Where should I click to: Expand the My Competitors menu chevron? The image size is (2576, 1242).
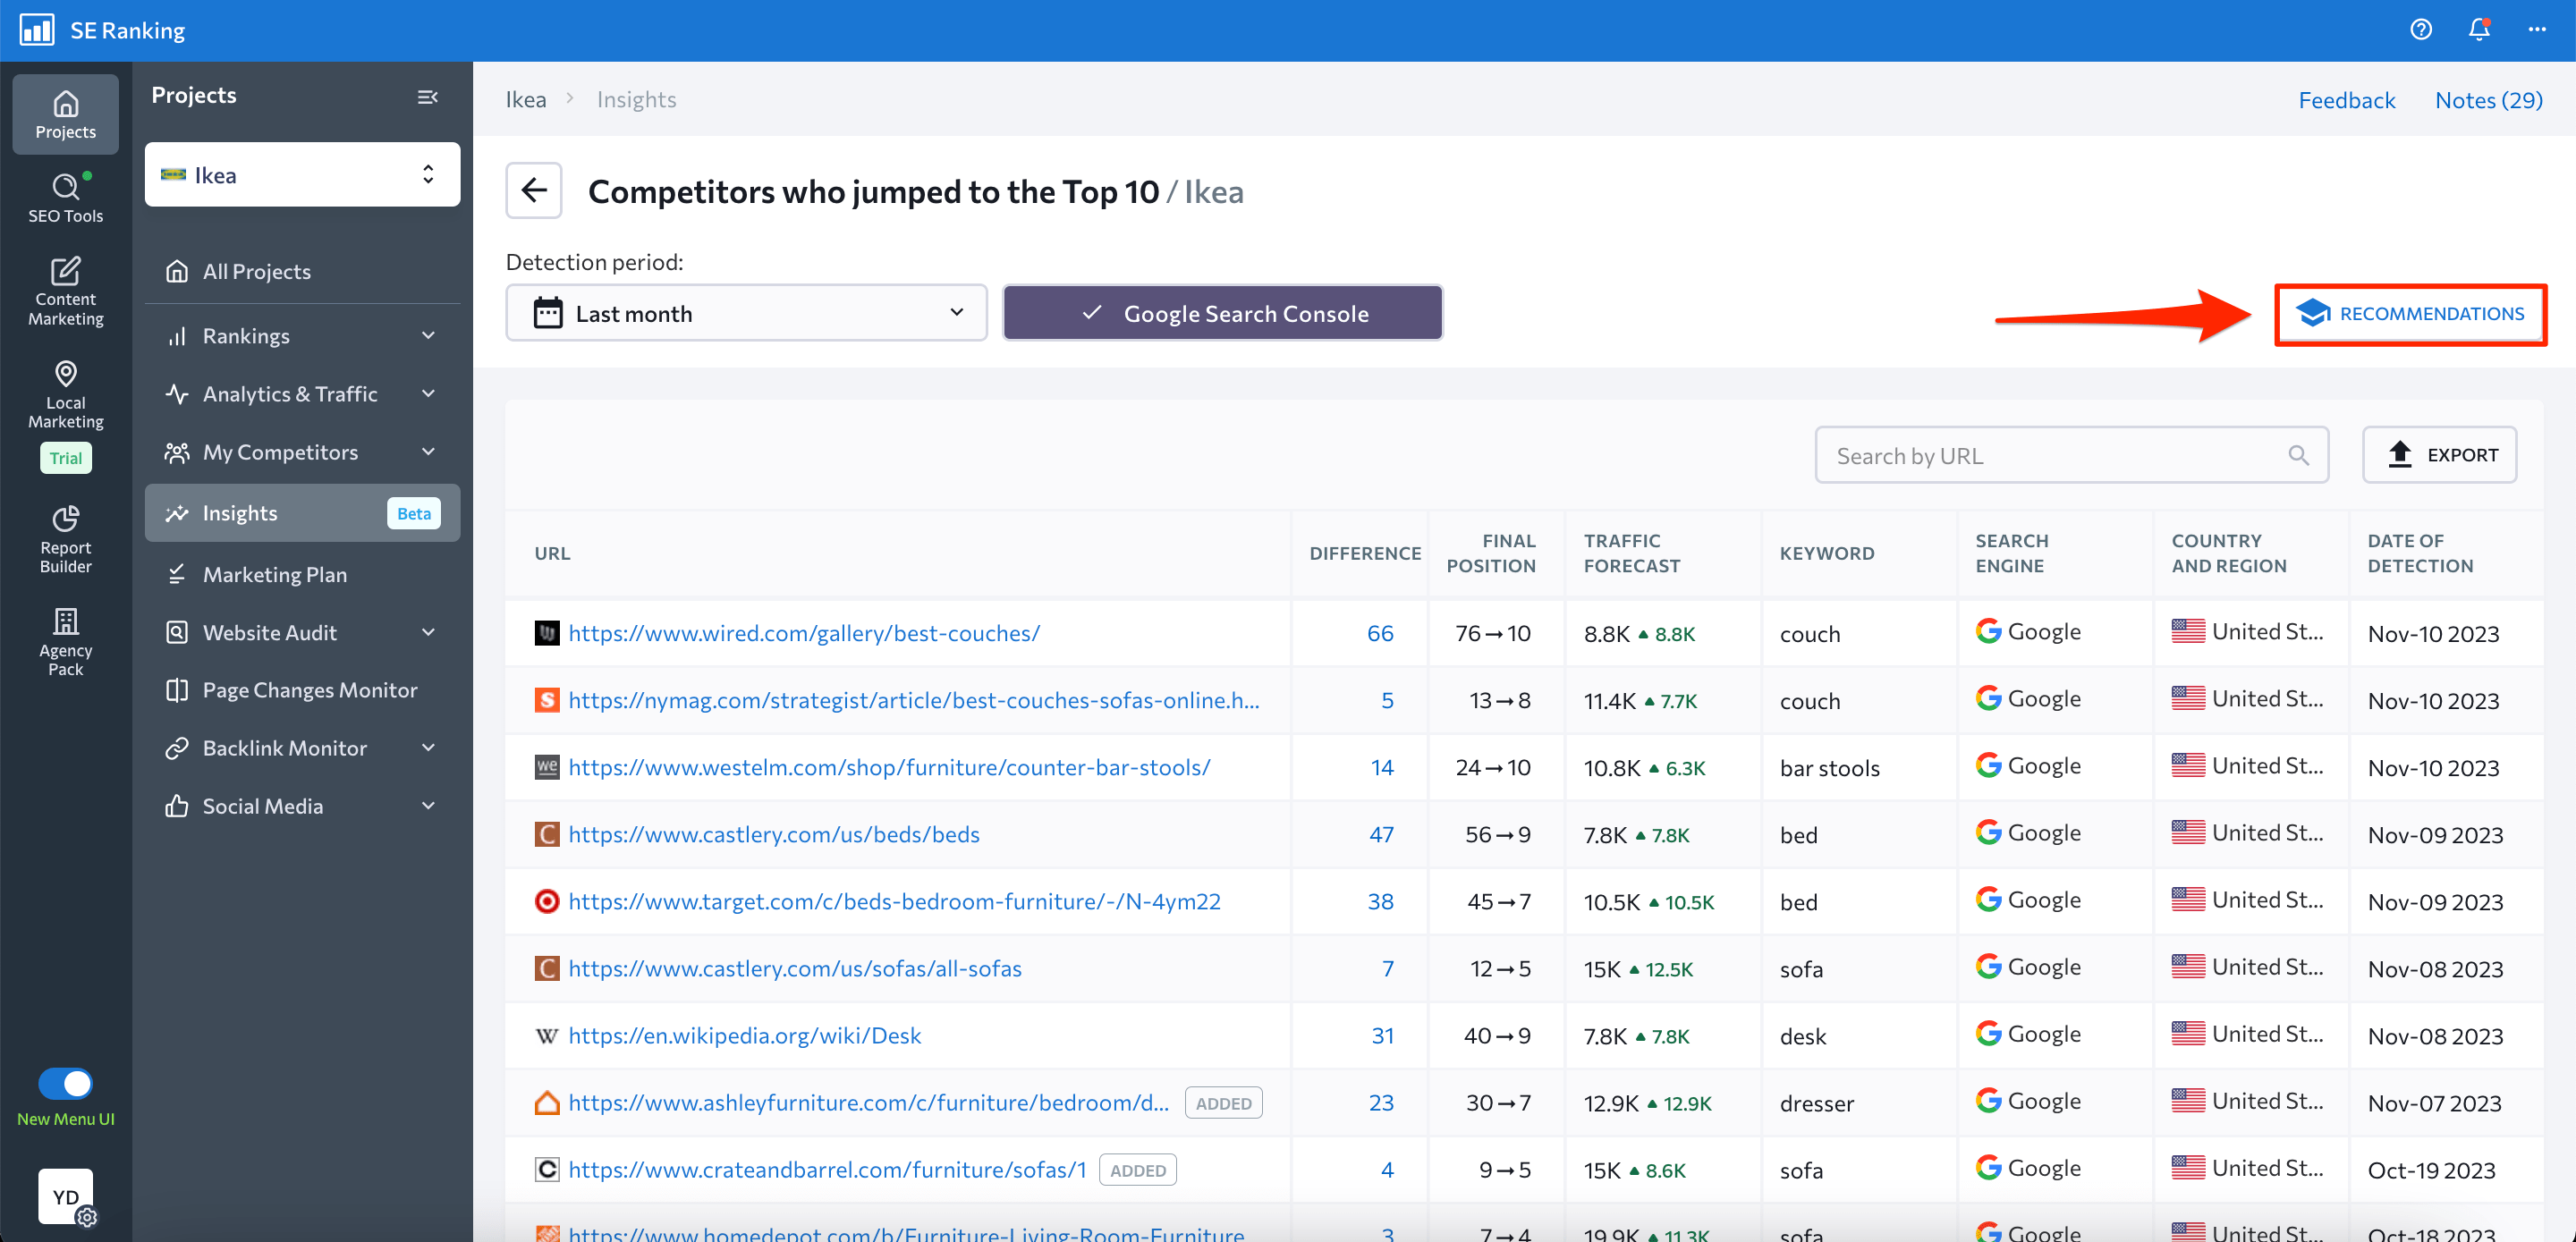(428, 452)
